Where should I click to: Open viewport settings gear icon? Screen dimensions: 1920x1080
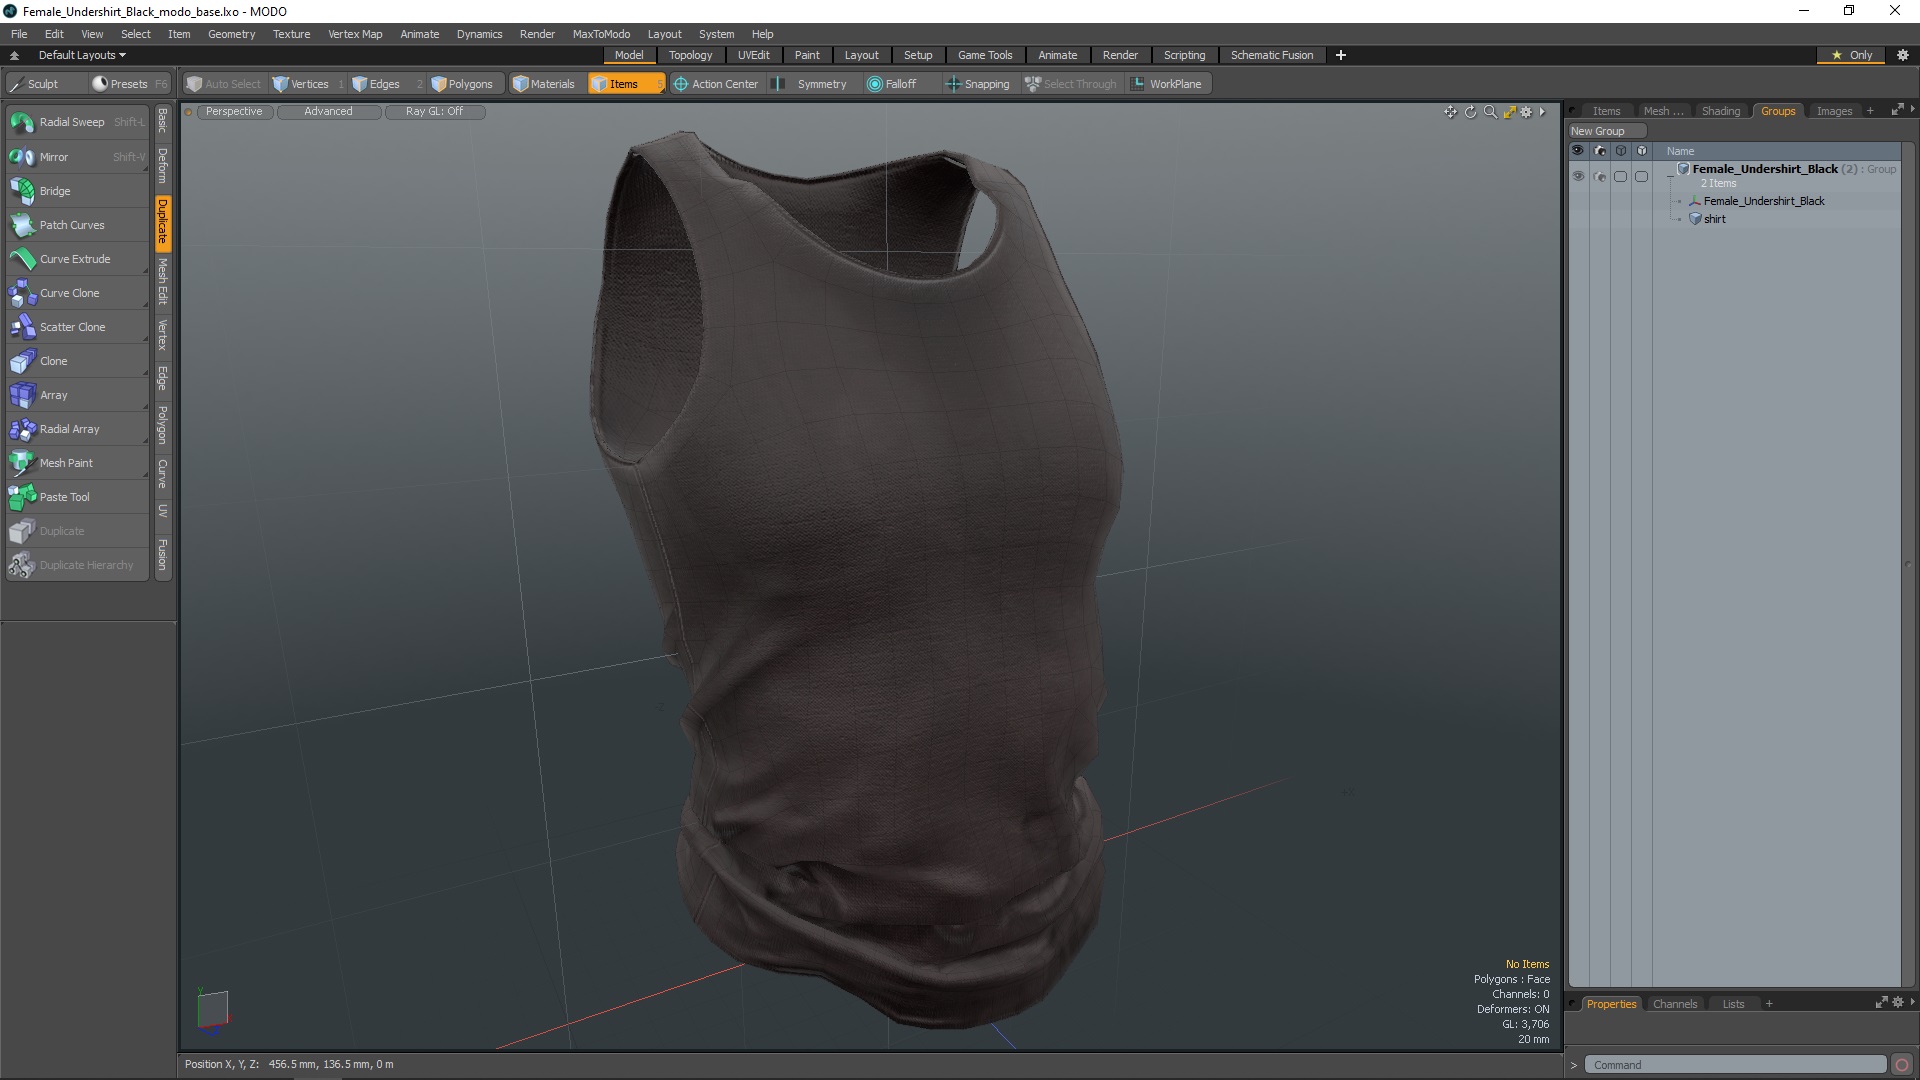coord(1526,112)
